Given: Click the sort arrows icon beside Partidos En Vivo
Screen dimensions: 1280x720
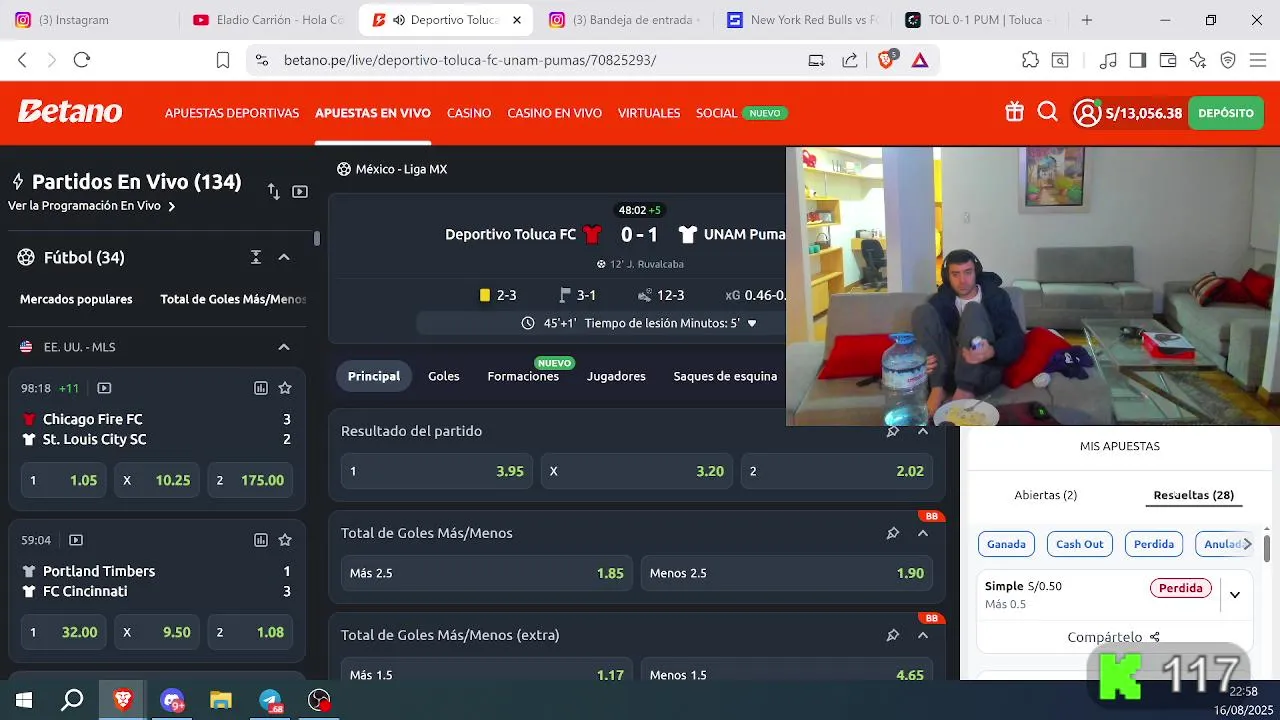Looking at the screenshot, I should [273, 191].
